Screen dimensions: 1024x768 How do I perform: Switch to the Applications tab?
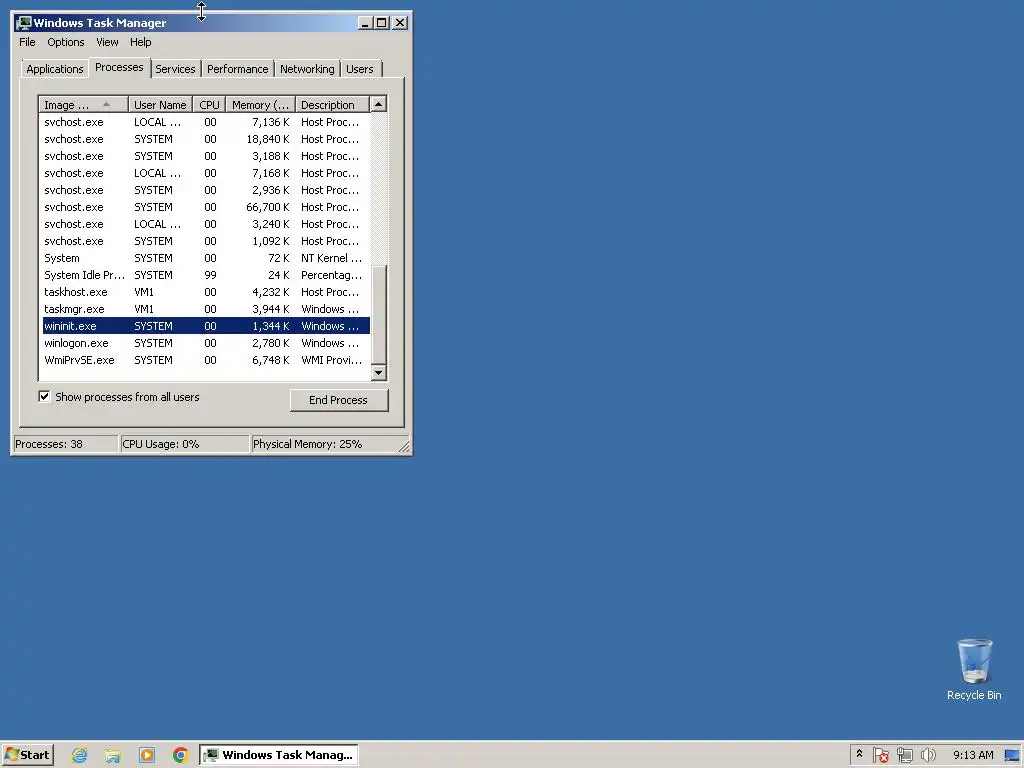pyautogui.click(x=54, y=69)
